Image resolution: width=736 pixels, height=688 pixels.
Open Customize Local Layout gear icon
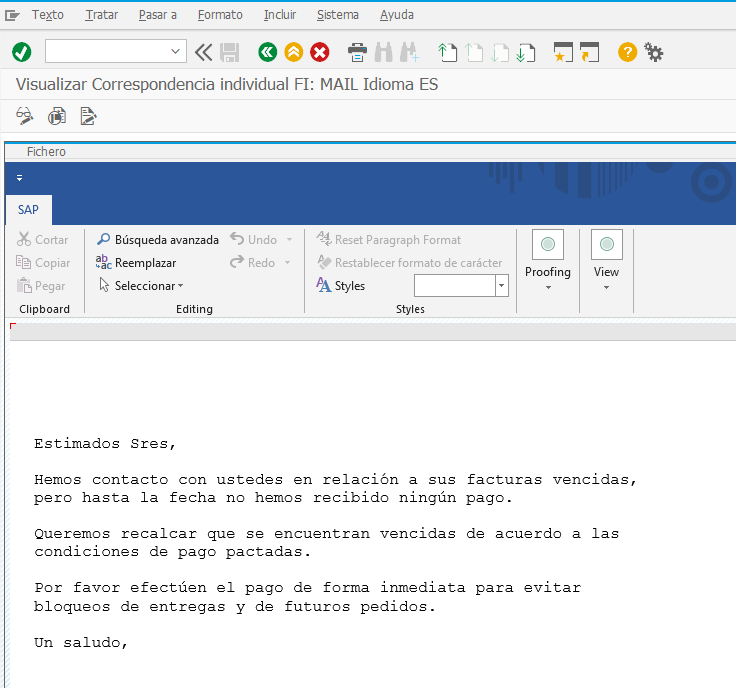653,52
